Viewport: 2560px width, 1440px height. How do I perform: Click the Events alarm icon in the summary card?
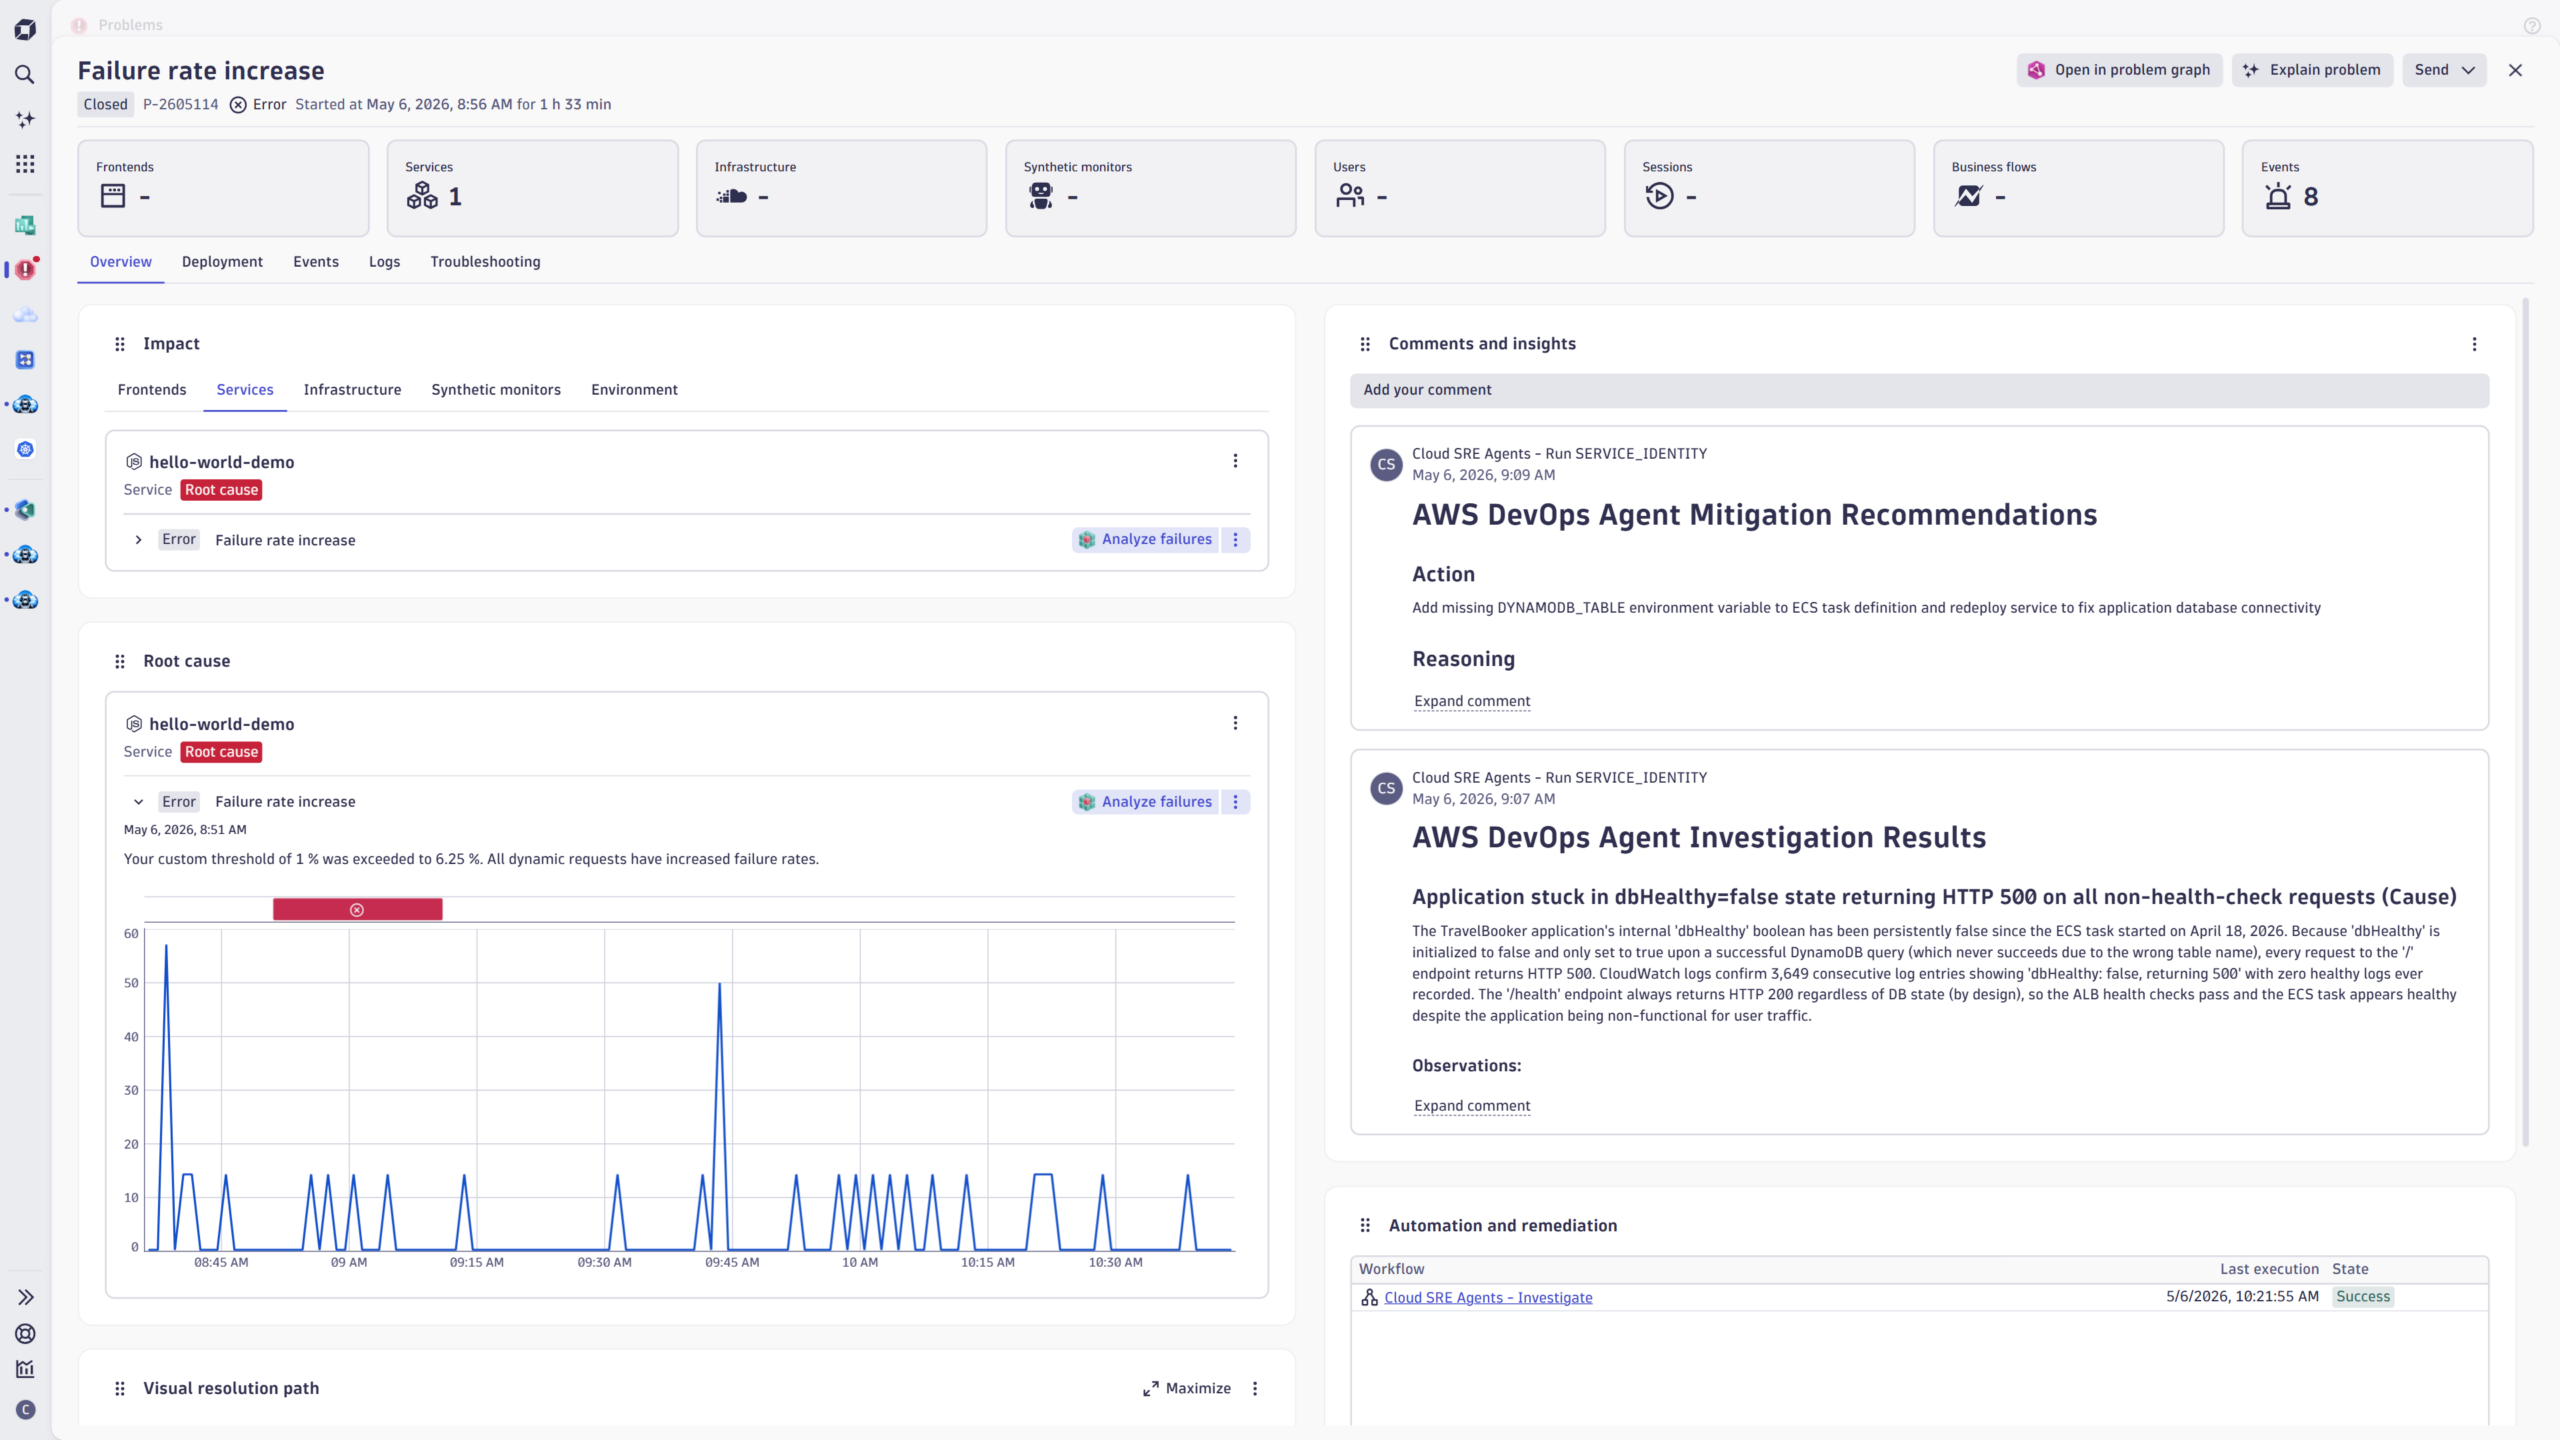point(2278,197)
